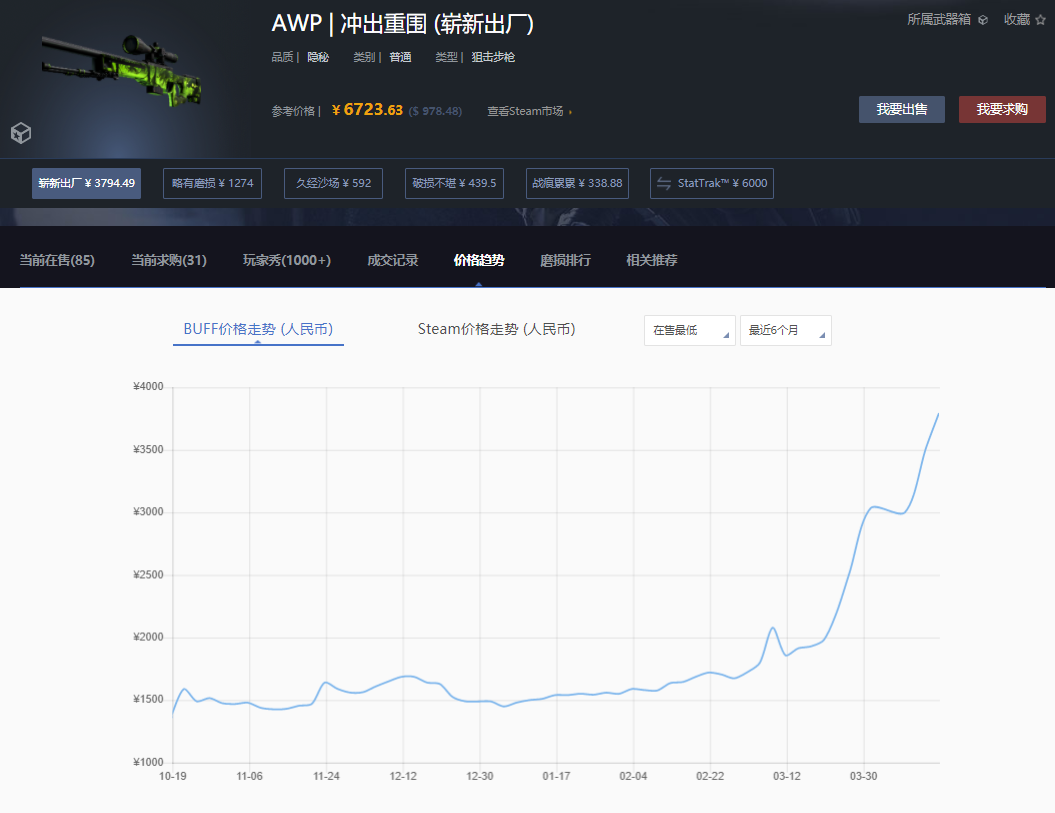Image resolution: width=1055 pixels, height=813 pixels.
Task: Click the 3D inspect cube icon
Action: pos(21,133)
